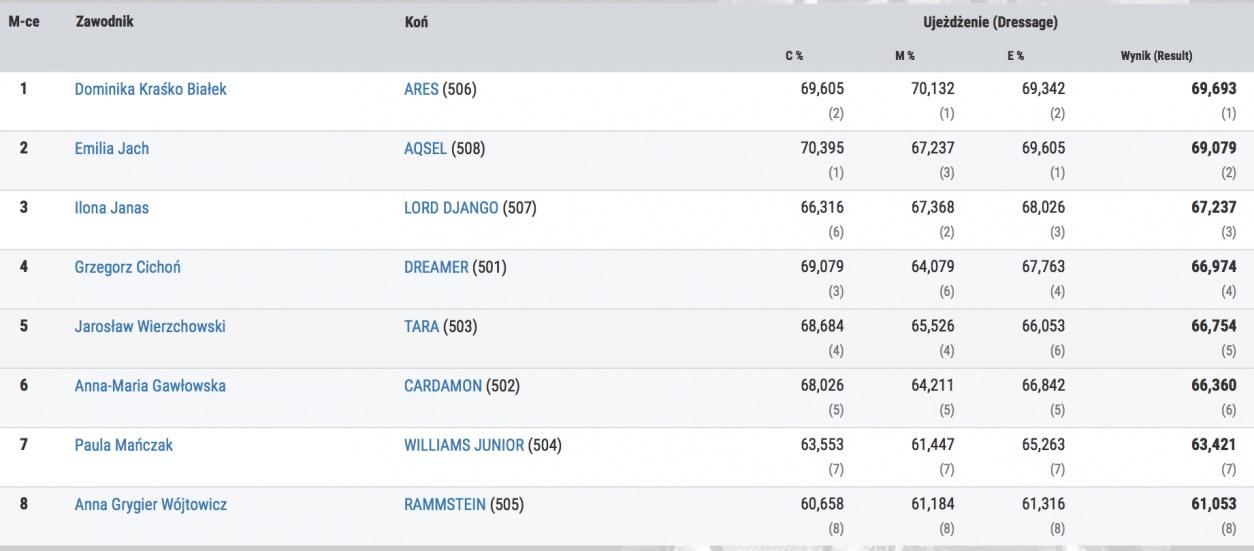The image size is (1254, 551).
Task: Click the Ilona Janas rider link
Action: (112, 208)
